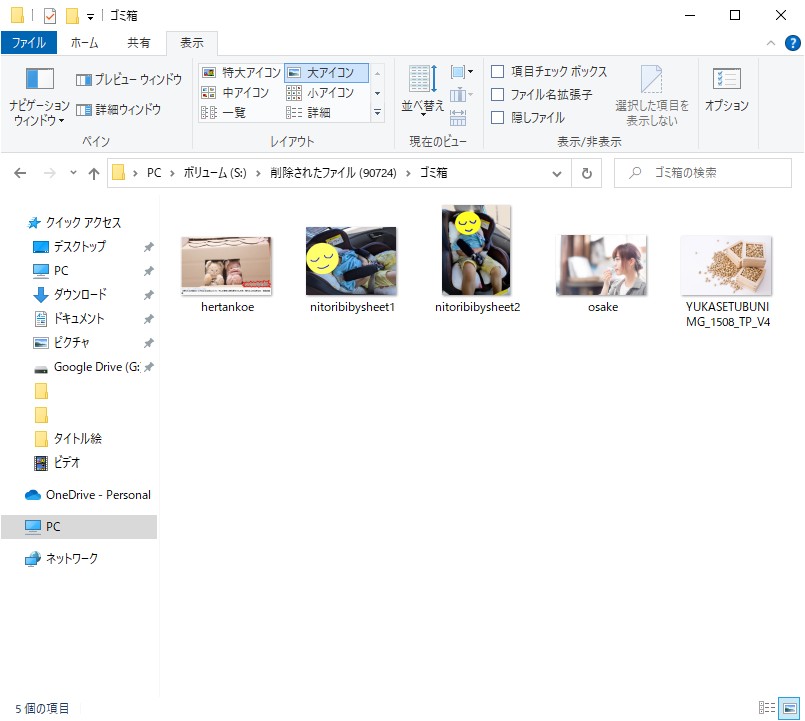Go up one folder level arrow
This screenshot has height=721, width=805.
pos(94,173)
